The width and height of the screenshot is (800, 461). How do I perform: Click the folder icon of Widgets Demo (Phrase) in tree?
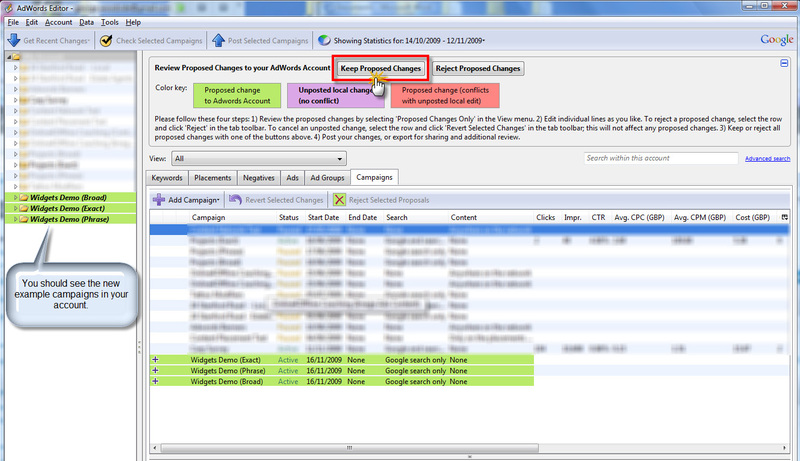(24, 219)
